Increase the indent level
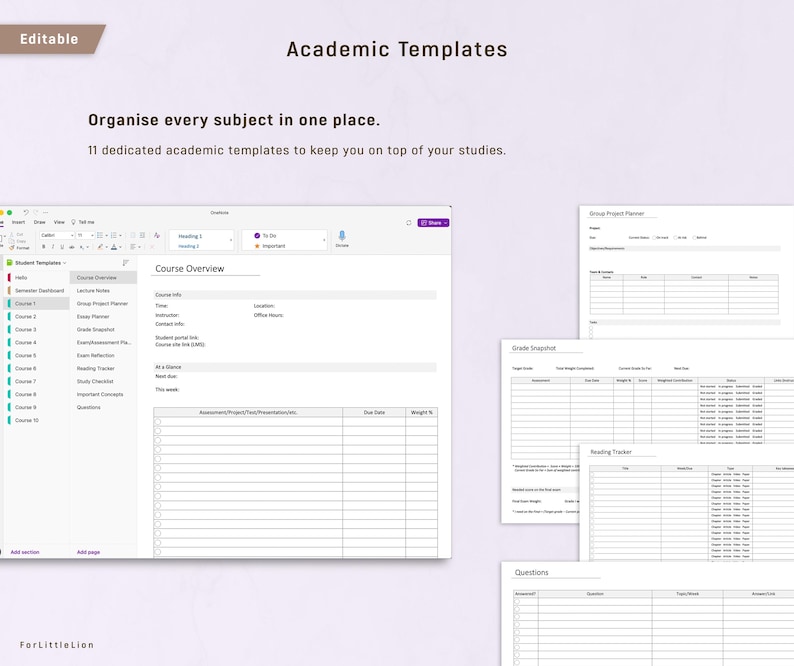The width and height of the screenshot is (794, 666). pos(142,236)
